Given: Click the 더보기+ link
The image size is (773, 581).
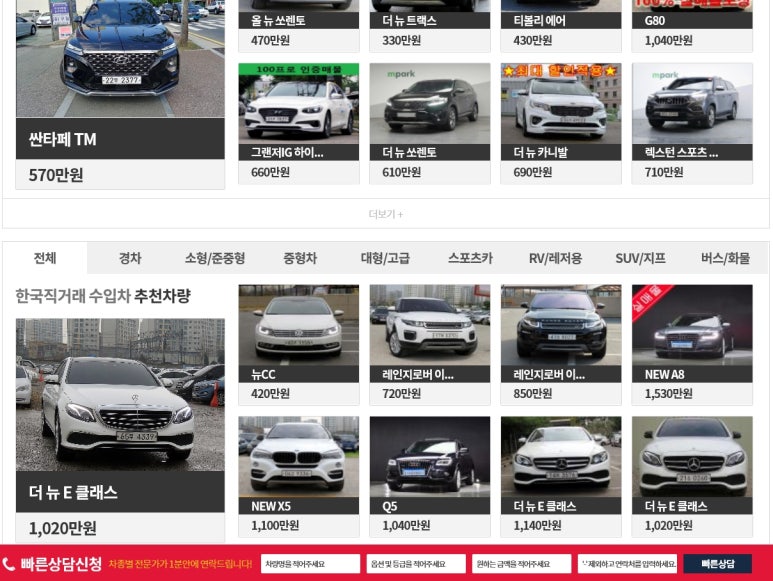Looking at the screenshot, I should 386,214.
